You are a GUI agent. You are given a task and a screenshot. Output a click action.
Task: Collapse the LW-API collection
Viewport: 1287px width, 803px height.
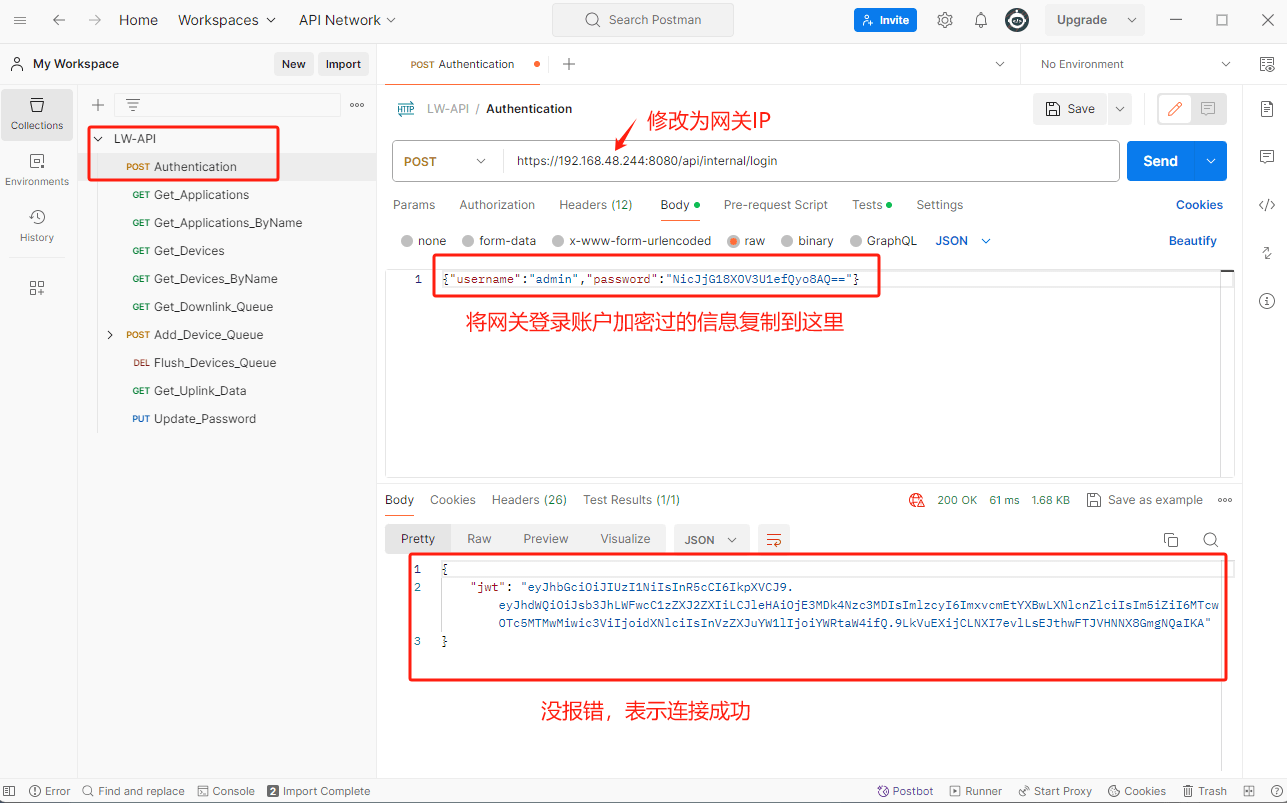98,139
